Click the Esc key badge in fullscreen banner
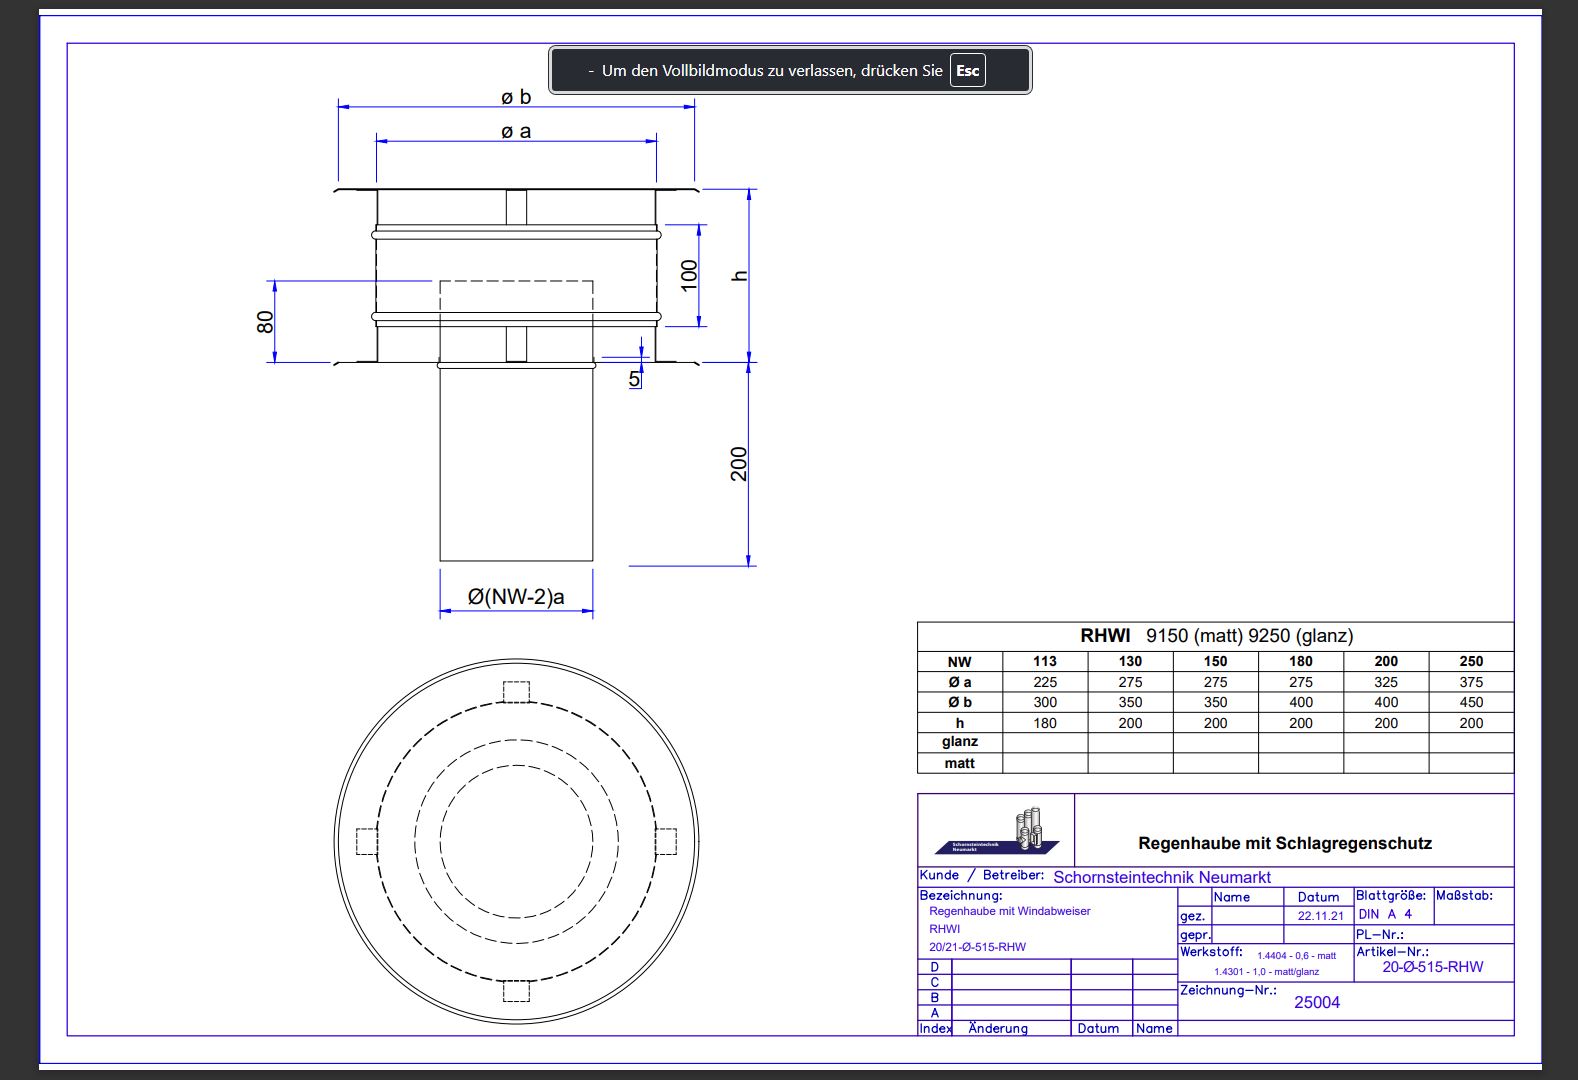Screen dimensions: 1578x1080 click(967, 71)
